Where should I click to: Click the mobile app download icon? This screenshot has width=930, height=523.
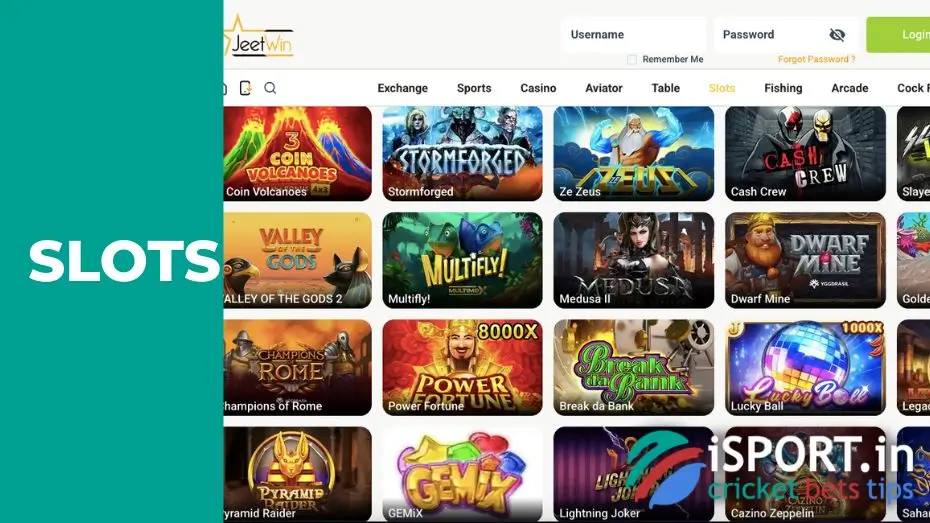245,88
